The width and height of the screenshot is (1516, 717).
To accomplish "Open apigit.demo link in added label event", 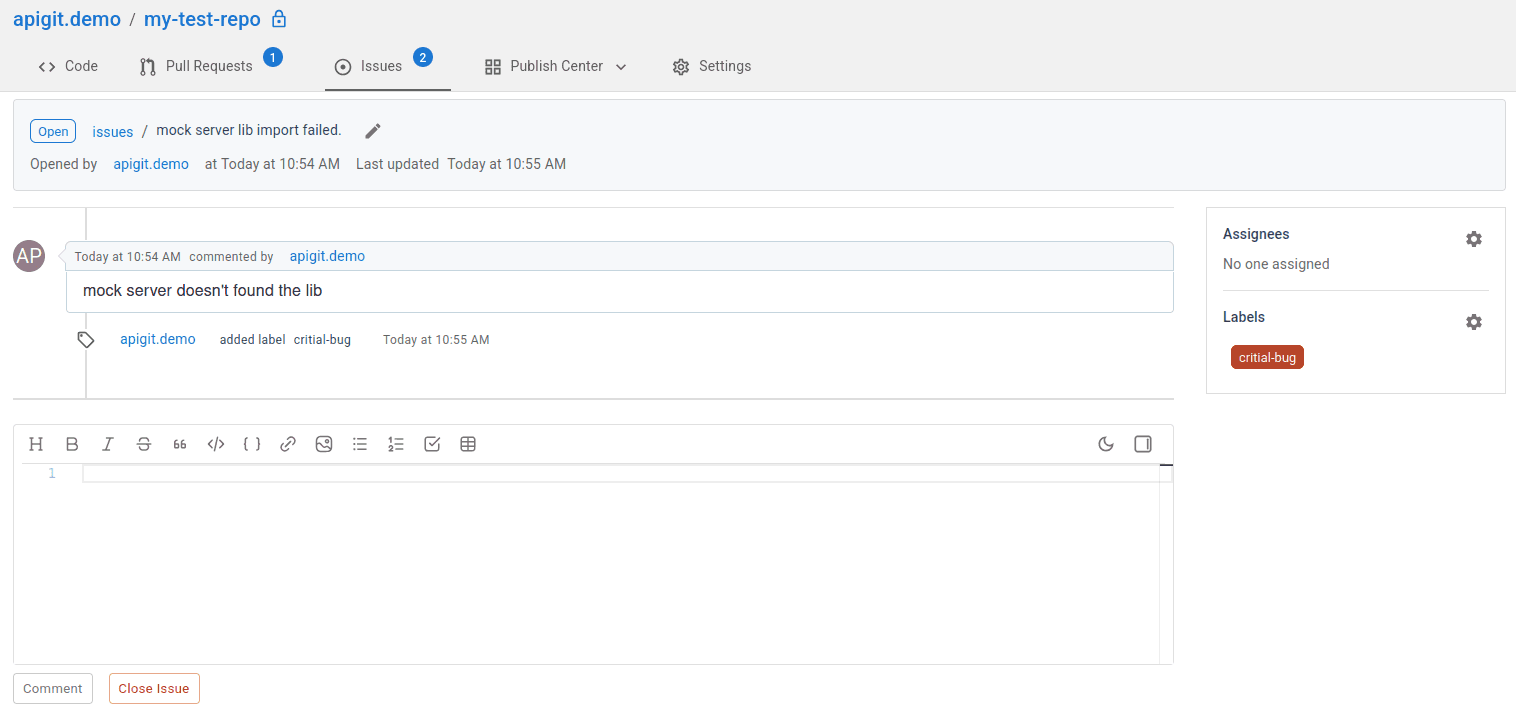I will point(158,339).
